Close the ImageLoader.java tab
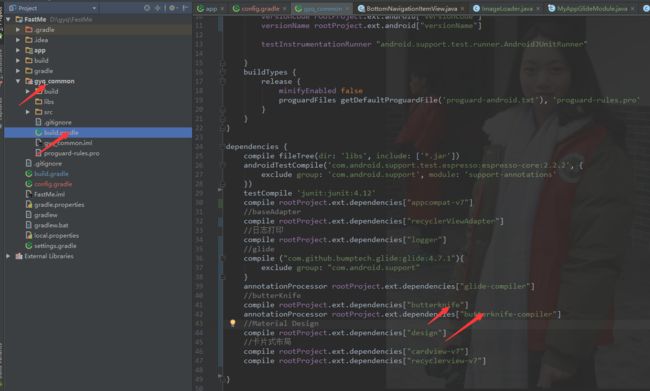The height and width of the screenshot is (391, 650). [538, 9]
